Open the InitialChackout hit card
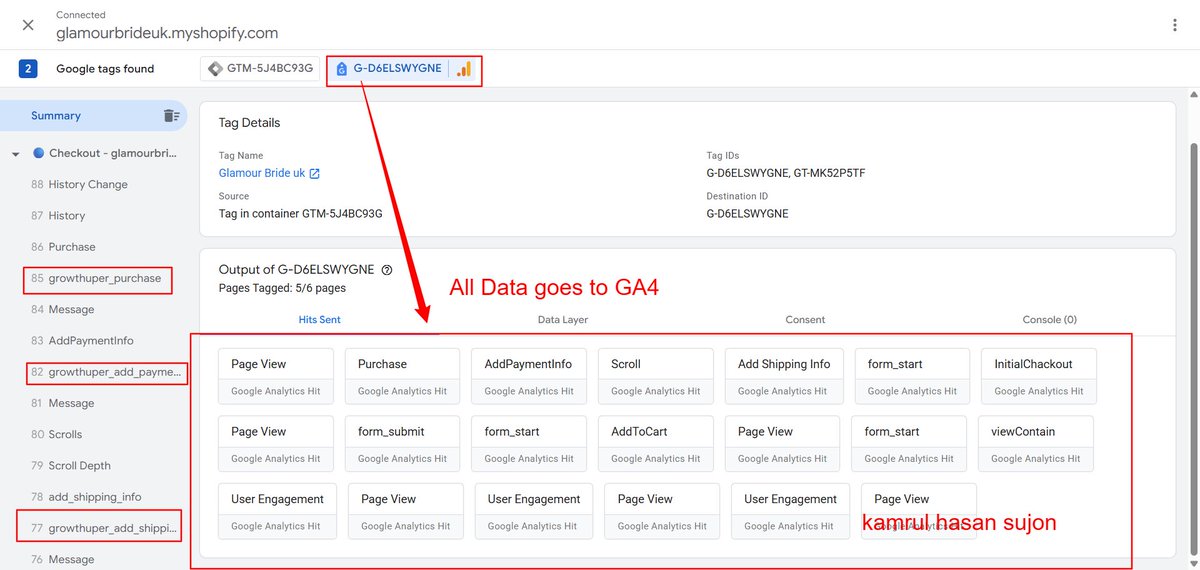This screenshot has width=1200, height=570. point(1039,376)
